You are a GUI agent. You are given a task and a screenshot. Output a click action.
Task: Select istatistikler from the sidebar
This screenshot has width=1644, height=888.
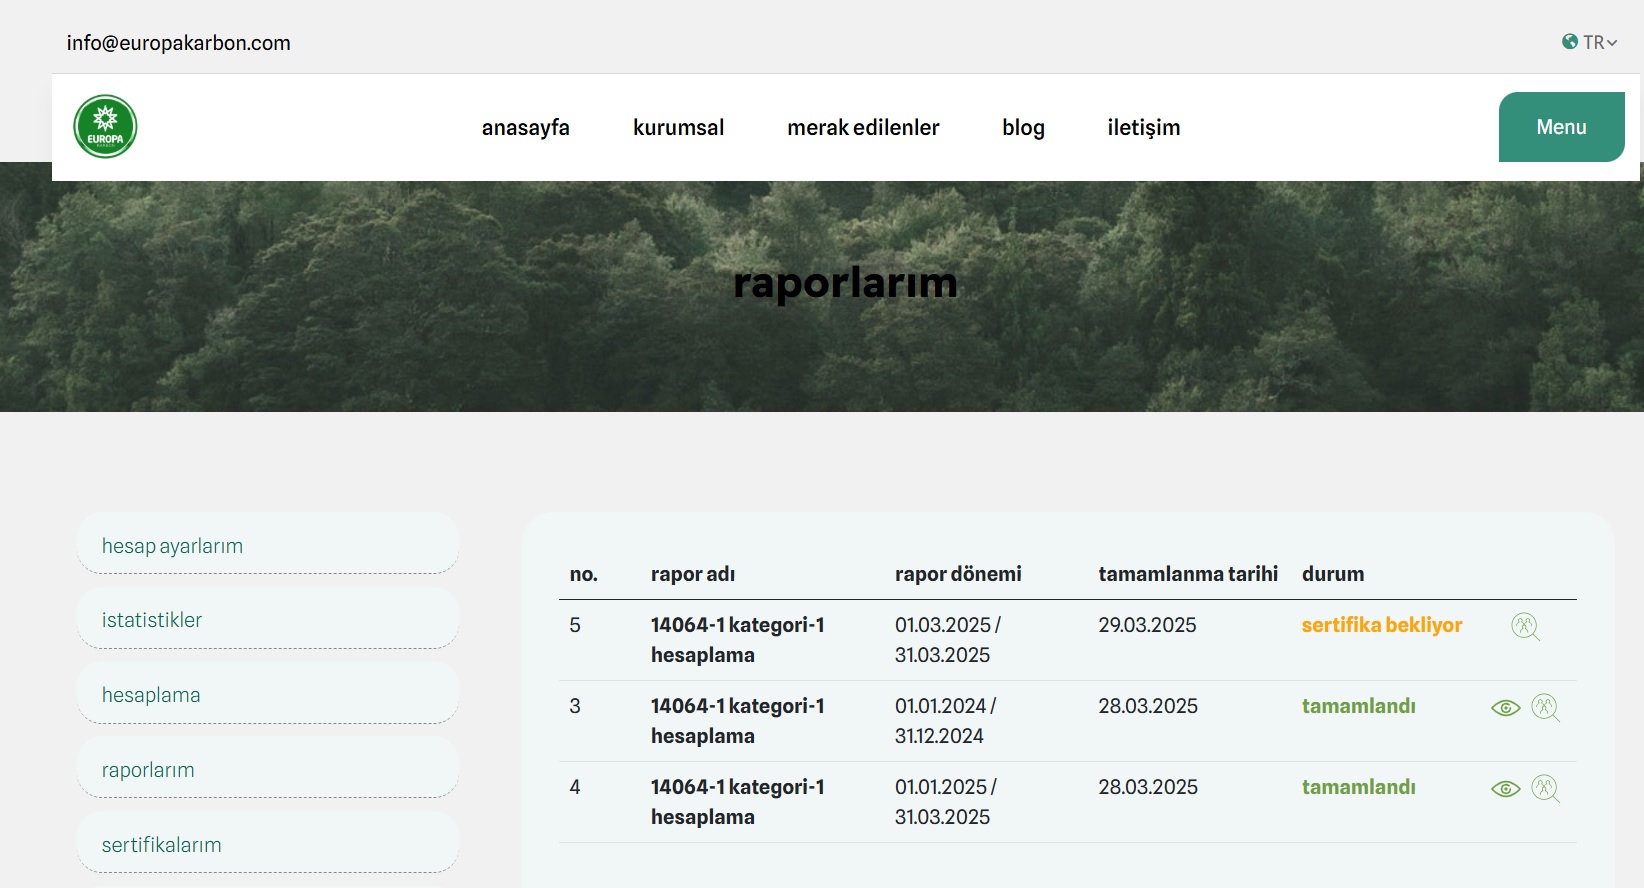click(152, 620)
